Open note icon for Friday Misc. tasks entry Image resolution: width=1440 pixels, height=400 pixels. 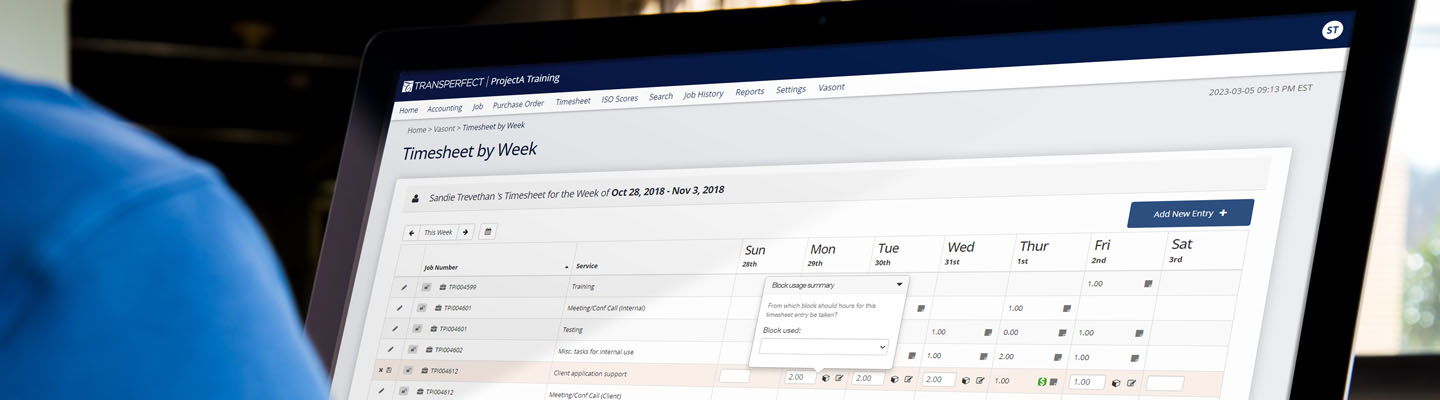[1134, 357]
